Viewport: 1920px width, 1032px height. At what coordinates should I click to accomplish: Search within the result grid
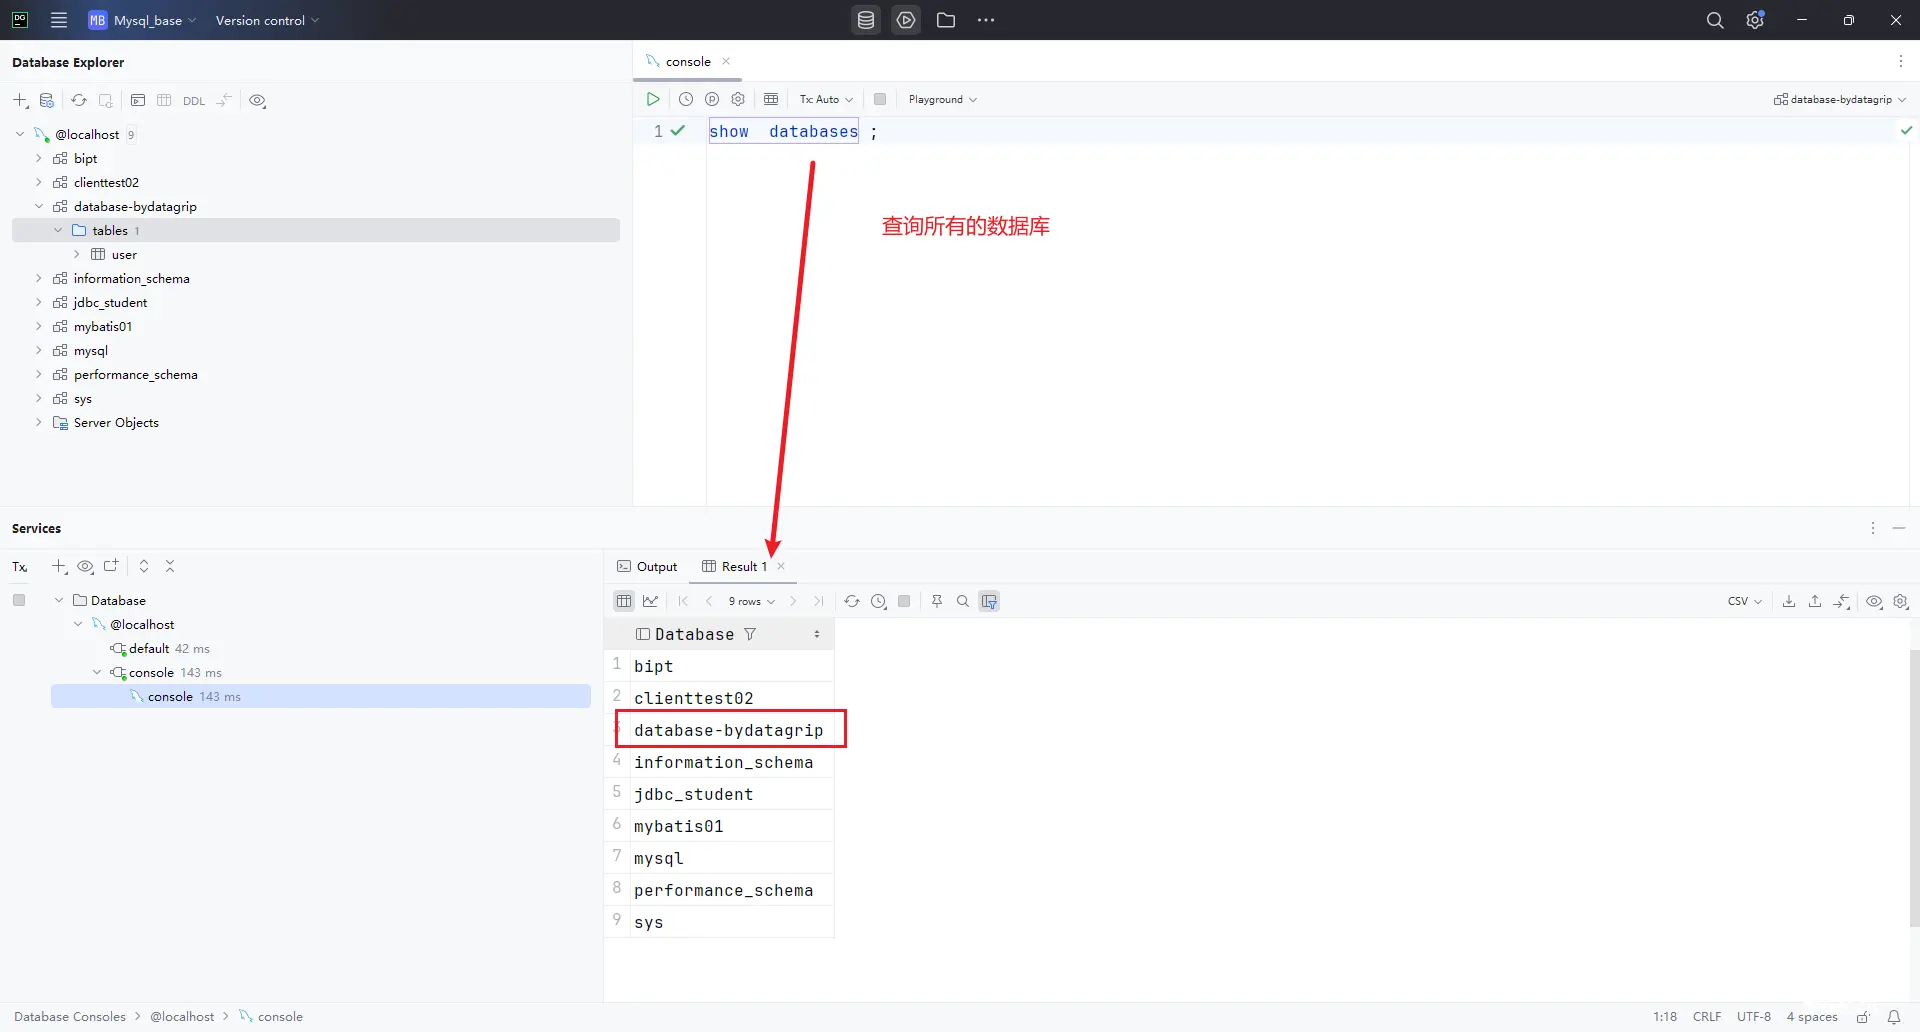point(963,601)
